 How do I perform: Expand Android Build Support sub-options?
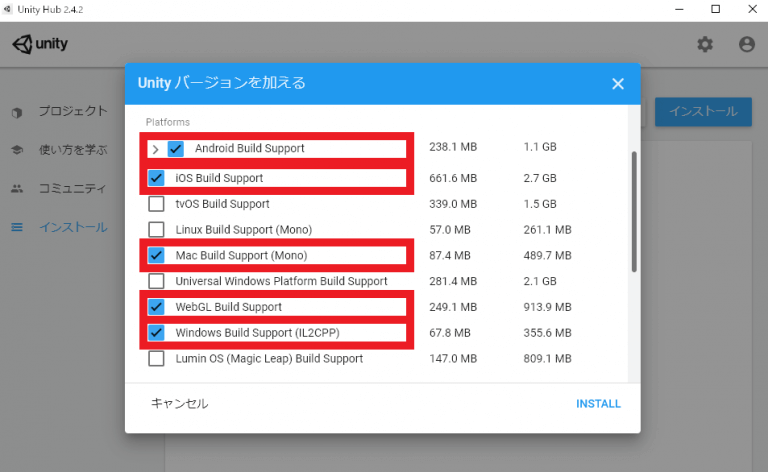pyautogui.click(x=156, y=149)
